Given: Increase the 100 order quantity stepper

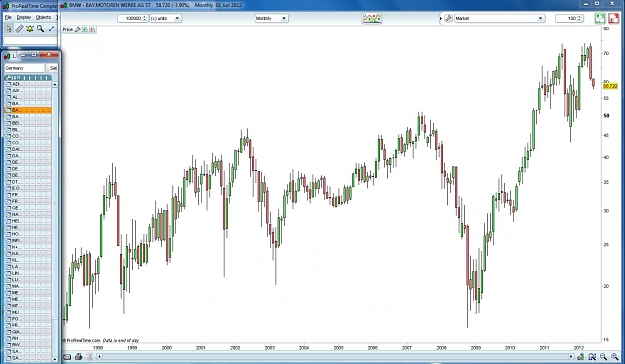Looking at the screenshot, I should click(x=580, y=17).
